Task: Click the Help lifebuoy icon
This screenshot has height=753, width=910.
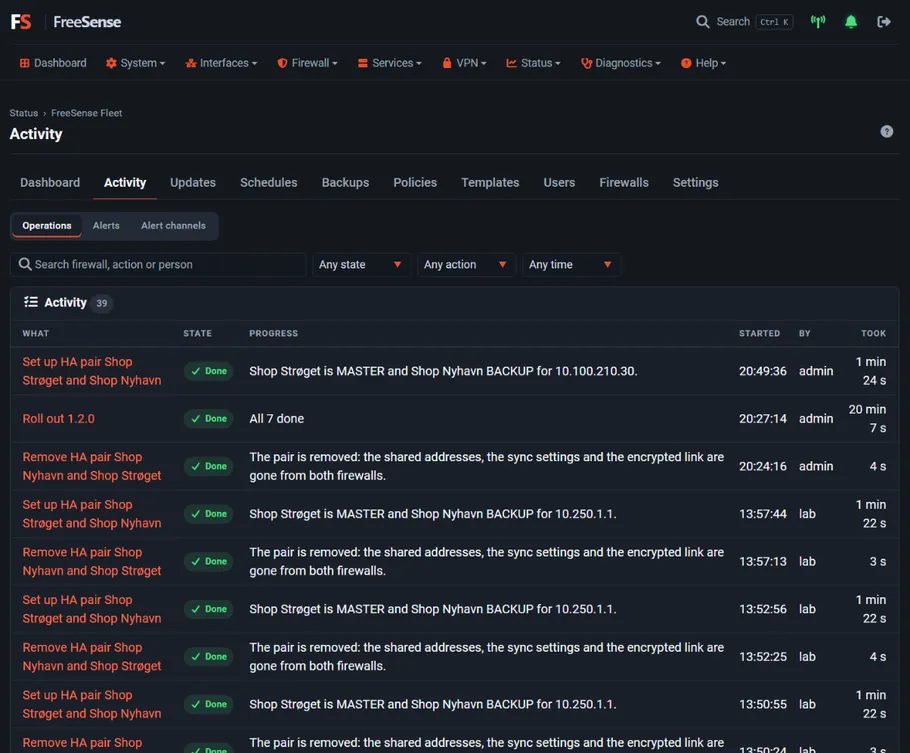Action: (x=686, y=63)
